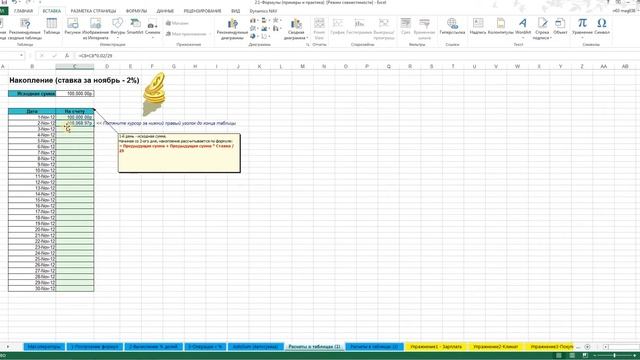The width and height of the screenshot is (640, 360).
Task: Select column C header
Action: click(75, 66)
